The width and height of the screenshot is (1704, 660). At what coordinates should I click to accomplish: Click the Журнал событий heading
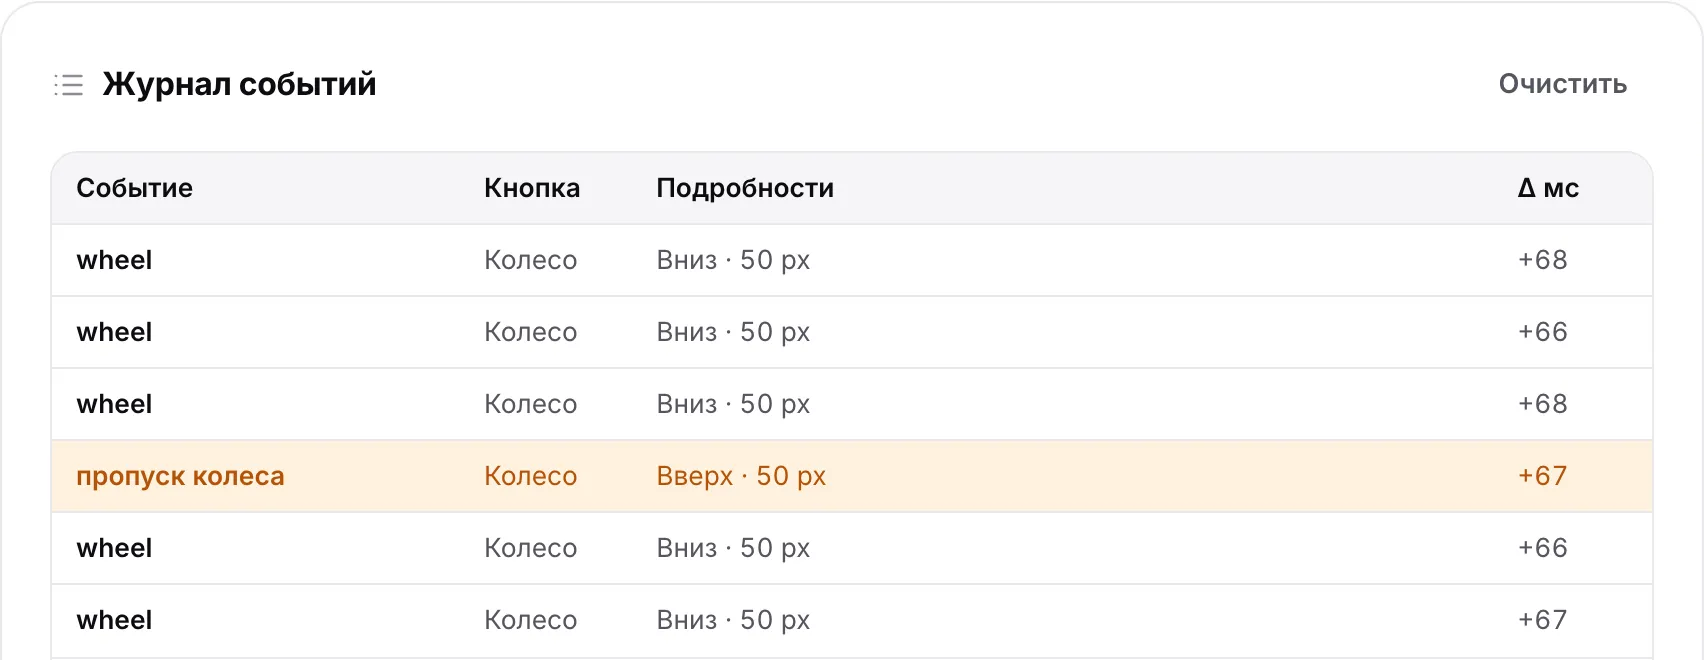pyautogui.click(x=239, y=84)
